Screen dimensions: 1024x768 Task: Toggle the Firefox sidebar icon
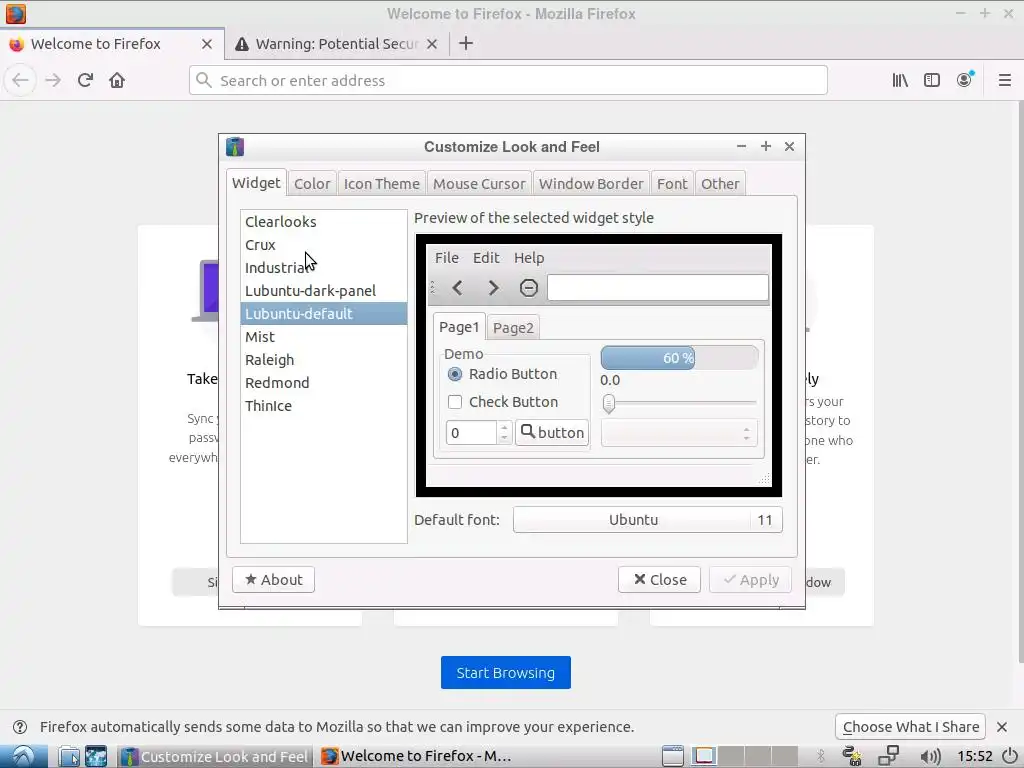tap(932, 80)
